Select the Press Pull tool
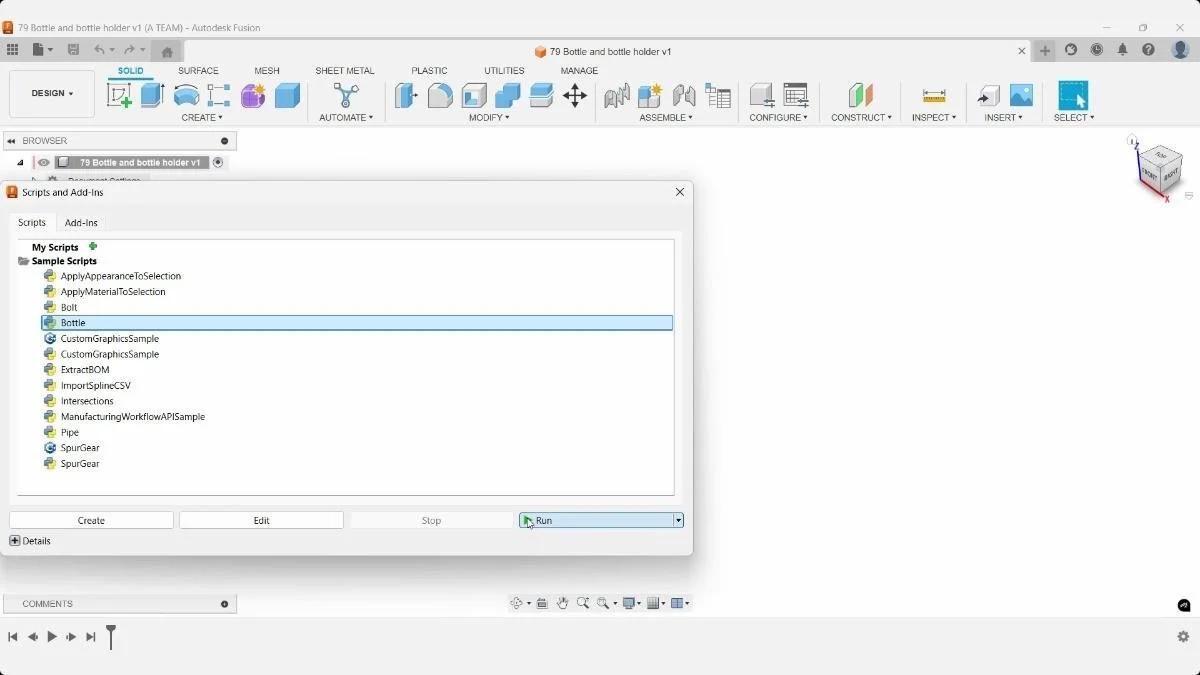 [406, 96]
